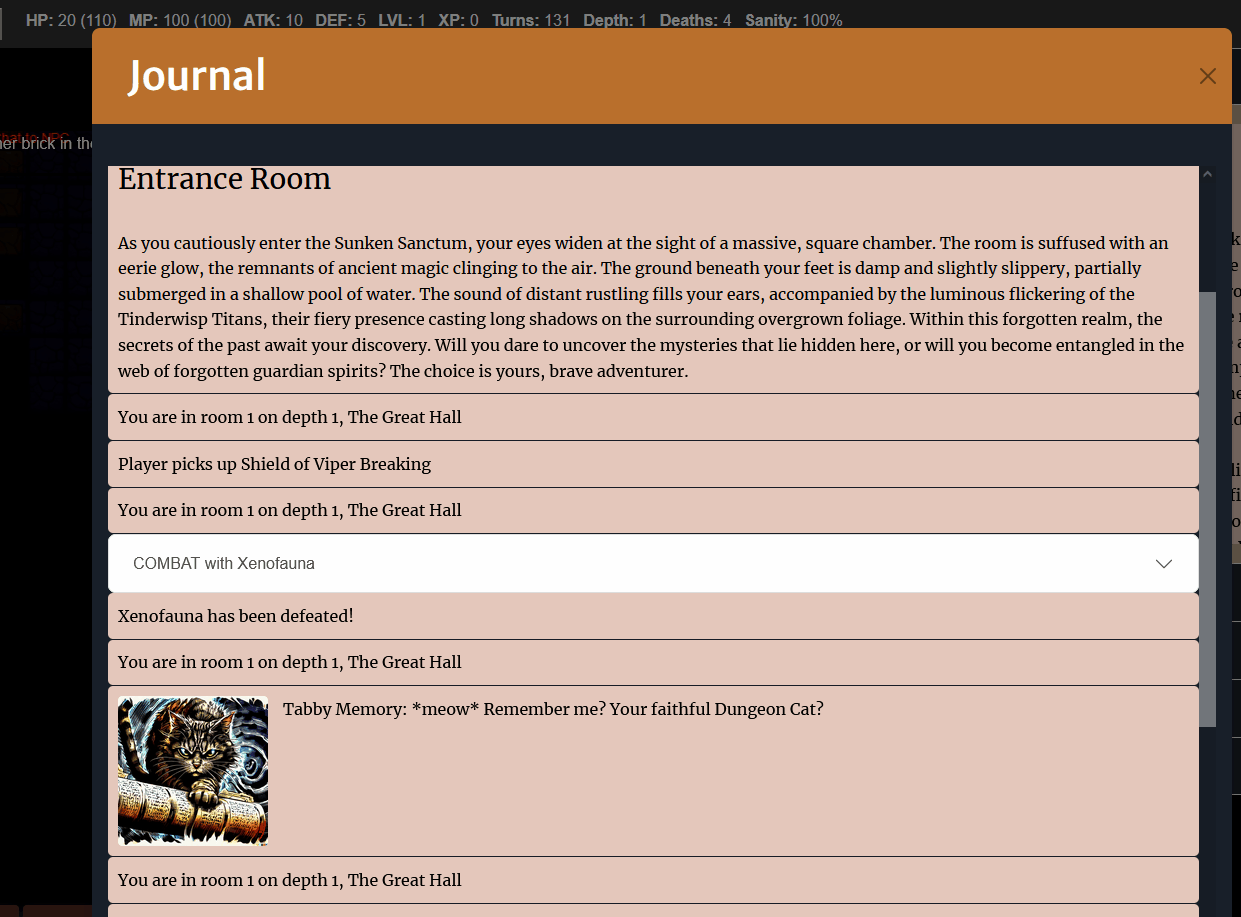Click the journal scrollbar up arrow
The height and width of the screenshot is (917, 1241).
[x=1208, y=174]
